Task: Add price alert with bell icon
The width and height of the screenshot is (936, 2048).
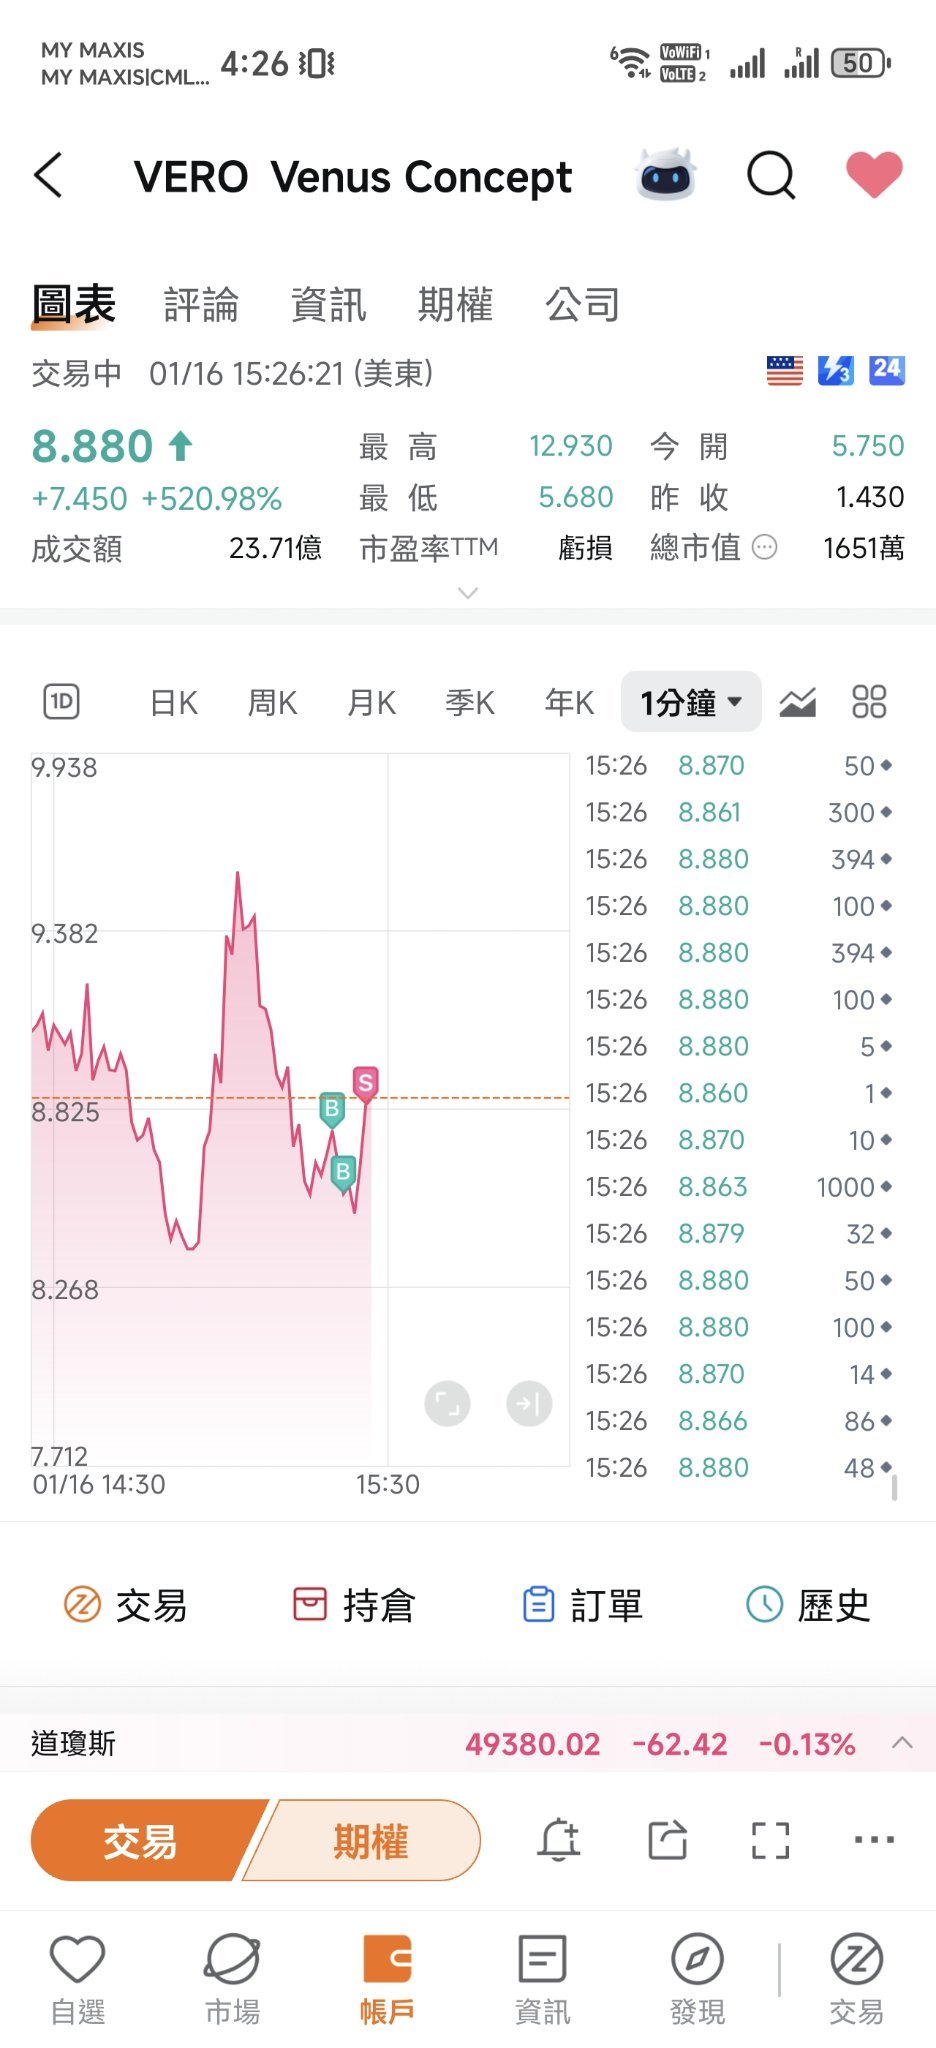Action: click(559, 1840)
